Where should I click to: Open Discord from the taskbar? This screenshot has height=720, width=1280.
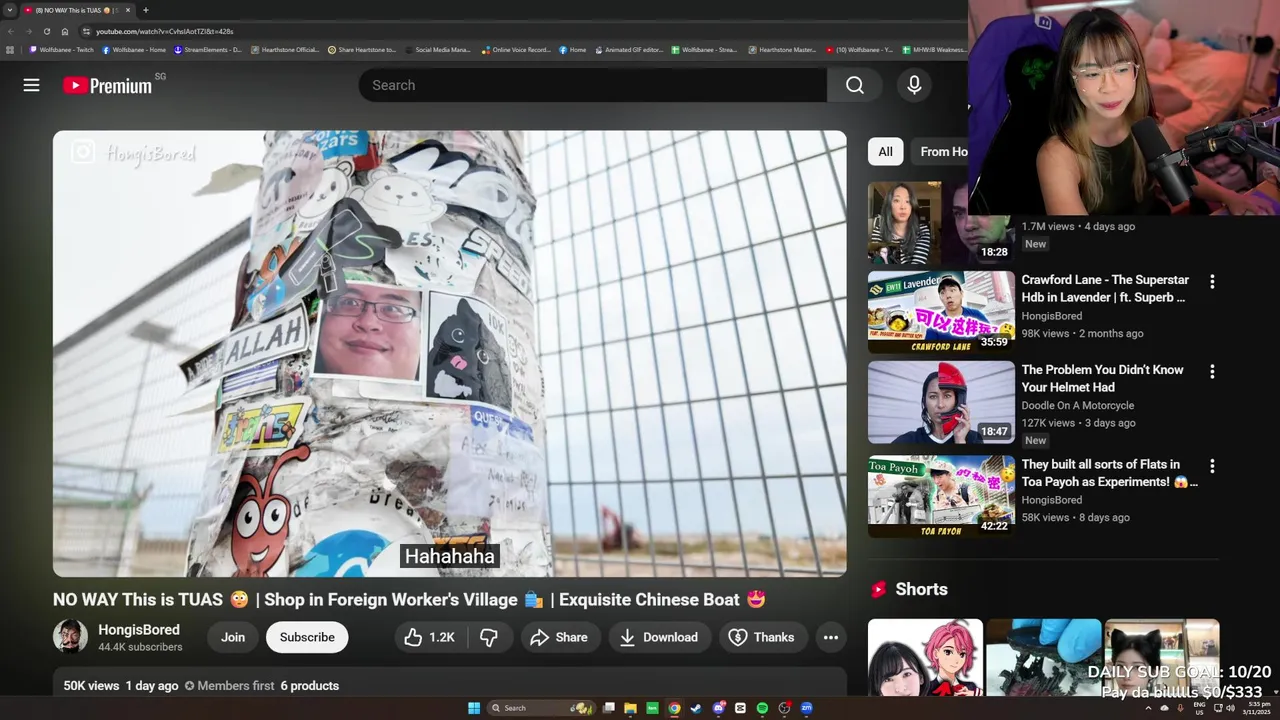point(718,708)
